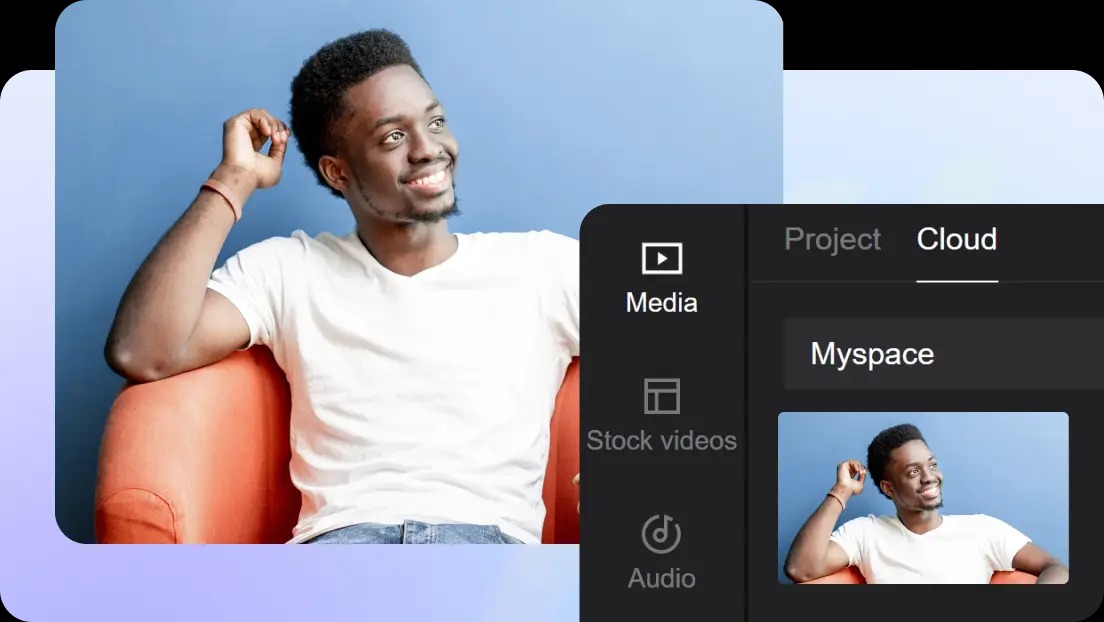Open the Stock videos layout icon
1104x622 pixels.
pos(661,397)
